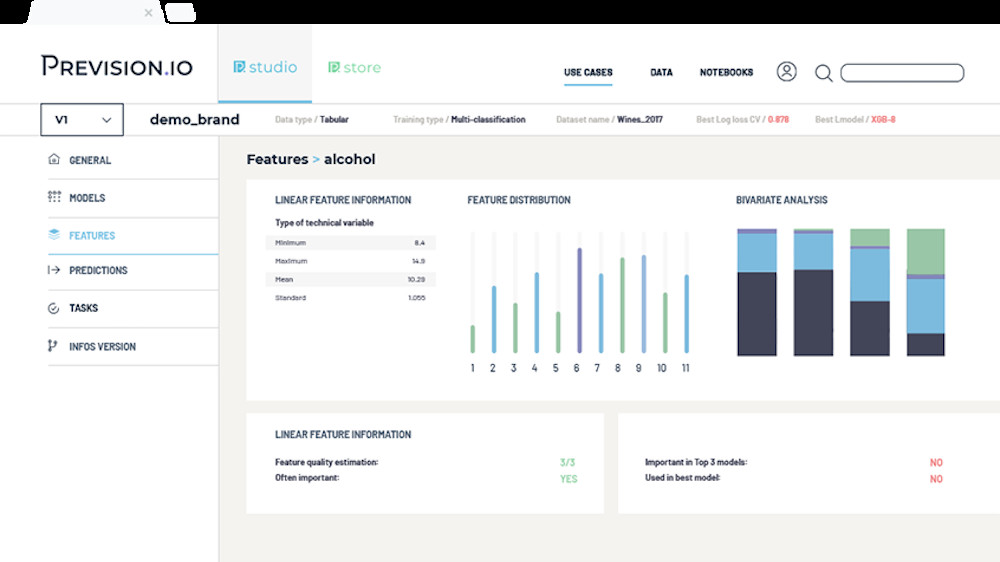Open the Data menu item
Image resolution: width=1000 pixels, height=562 pixels.
pos(661,73)
